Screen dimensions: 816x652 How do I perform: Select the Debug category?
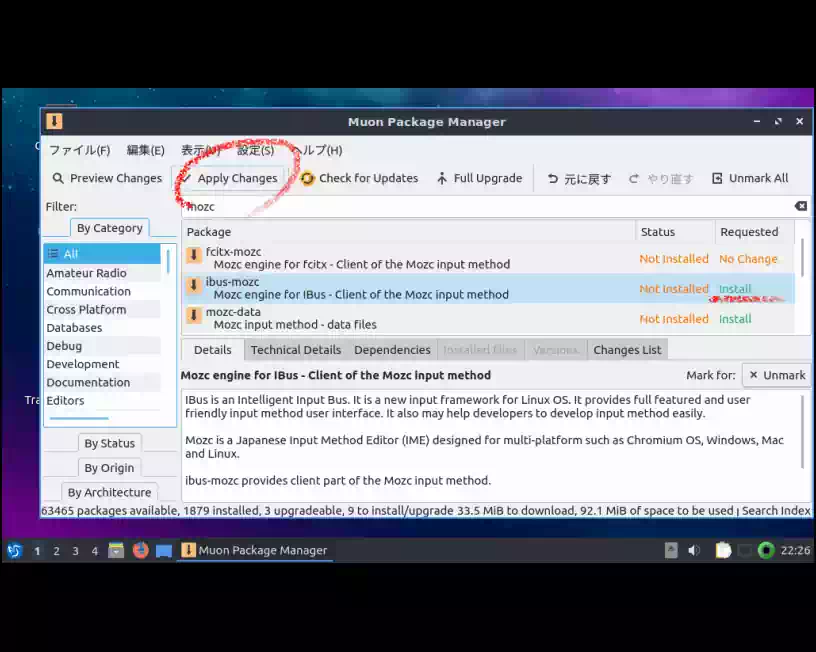[x=103, y=346]
